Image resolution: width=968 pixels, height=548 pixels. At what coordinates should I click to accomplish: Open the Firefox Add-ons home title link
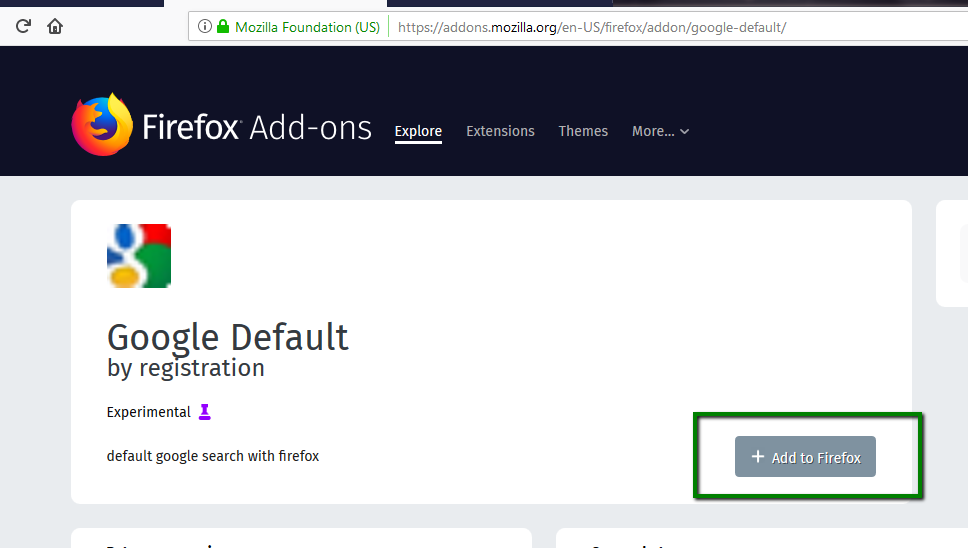[257, 128]
